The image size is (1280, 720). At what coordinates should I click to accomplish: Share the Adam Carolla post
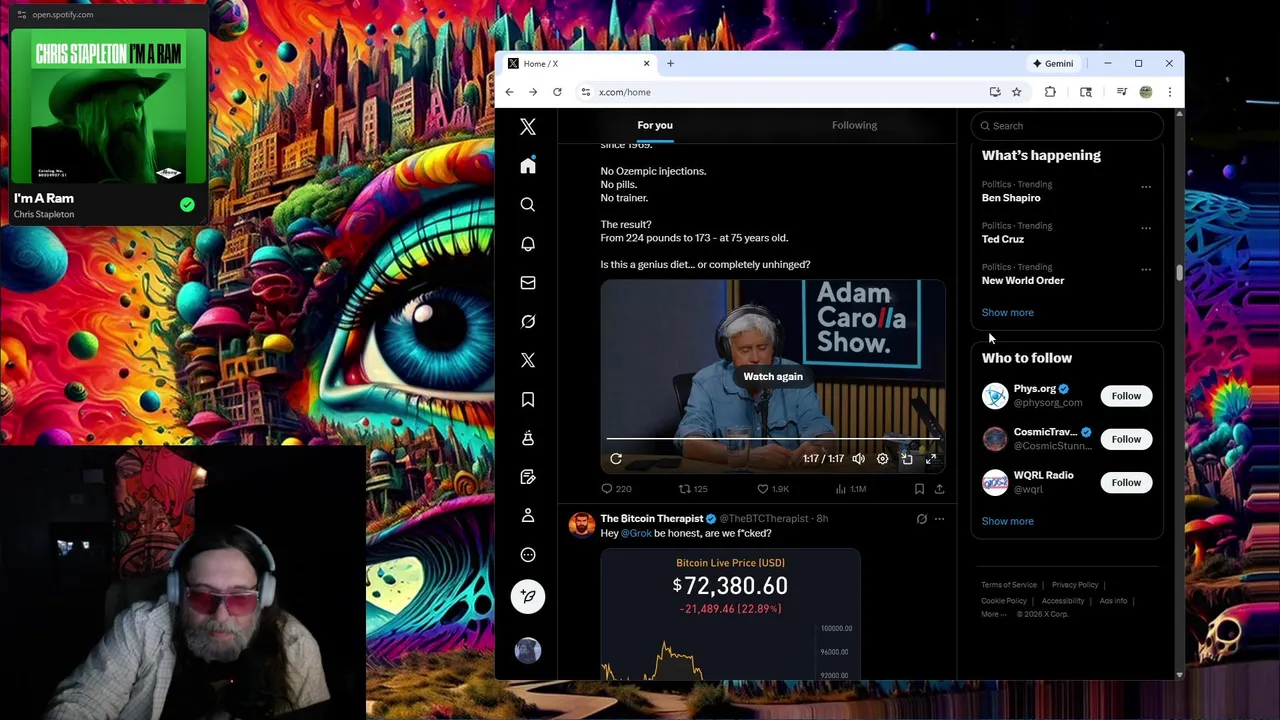[x=939, y=489]
